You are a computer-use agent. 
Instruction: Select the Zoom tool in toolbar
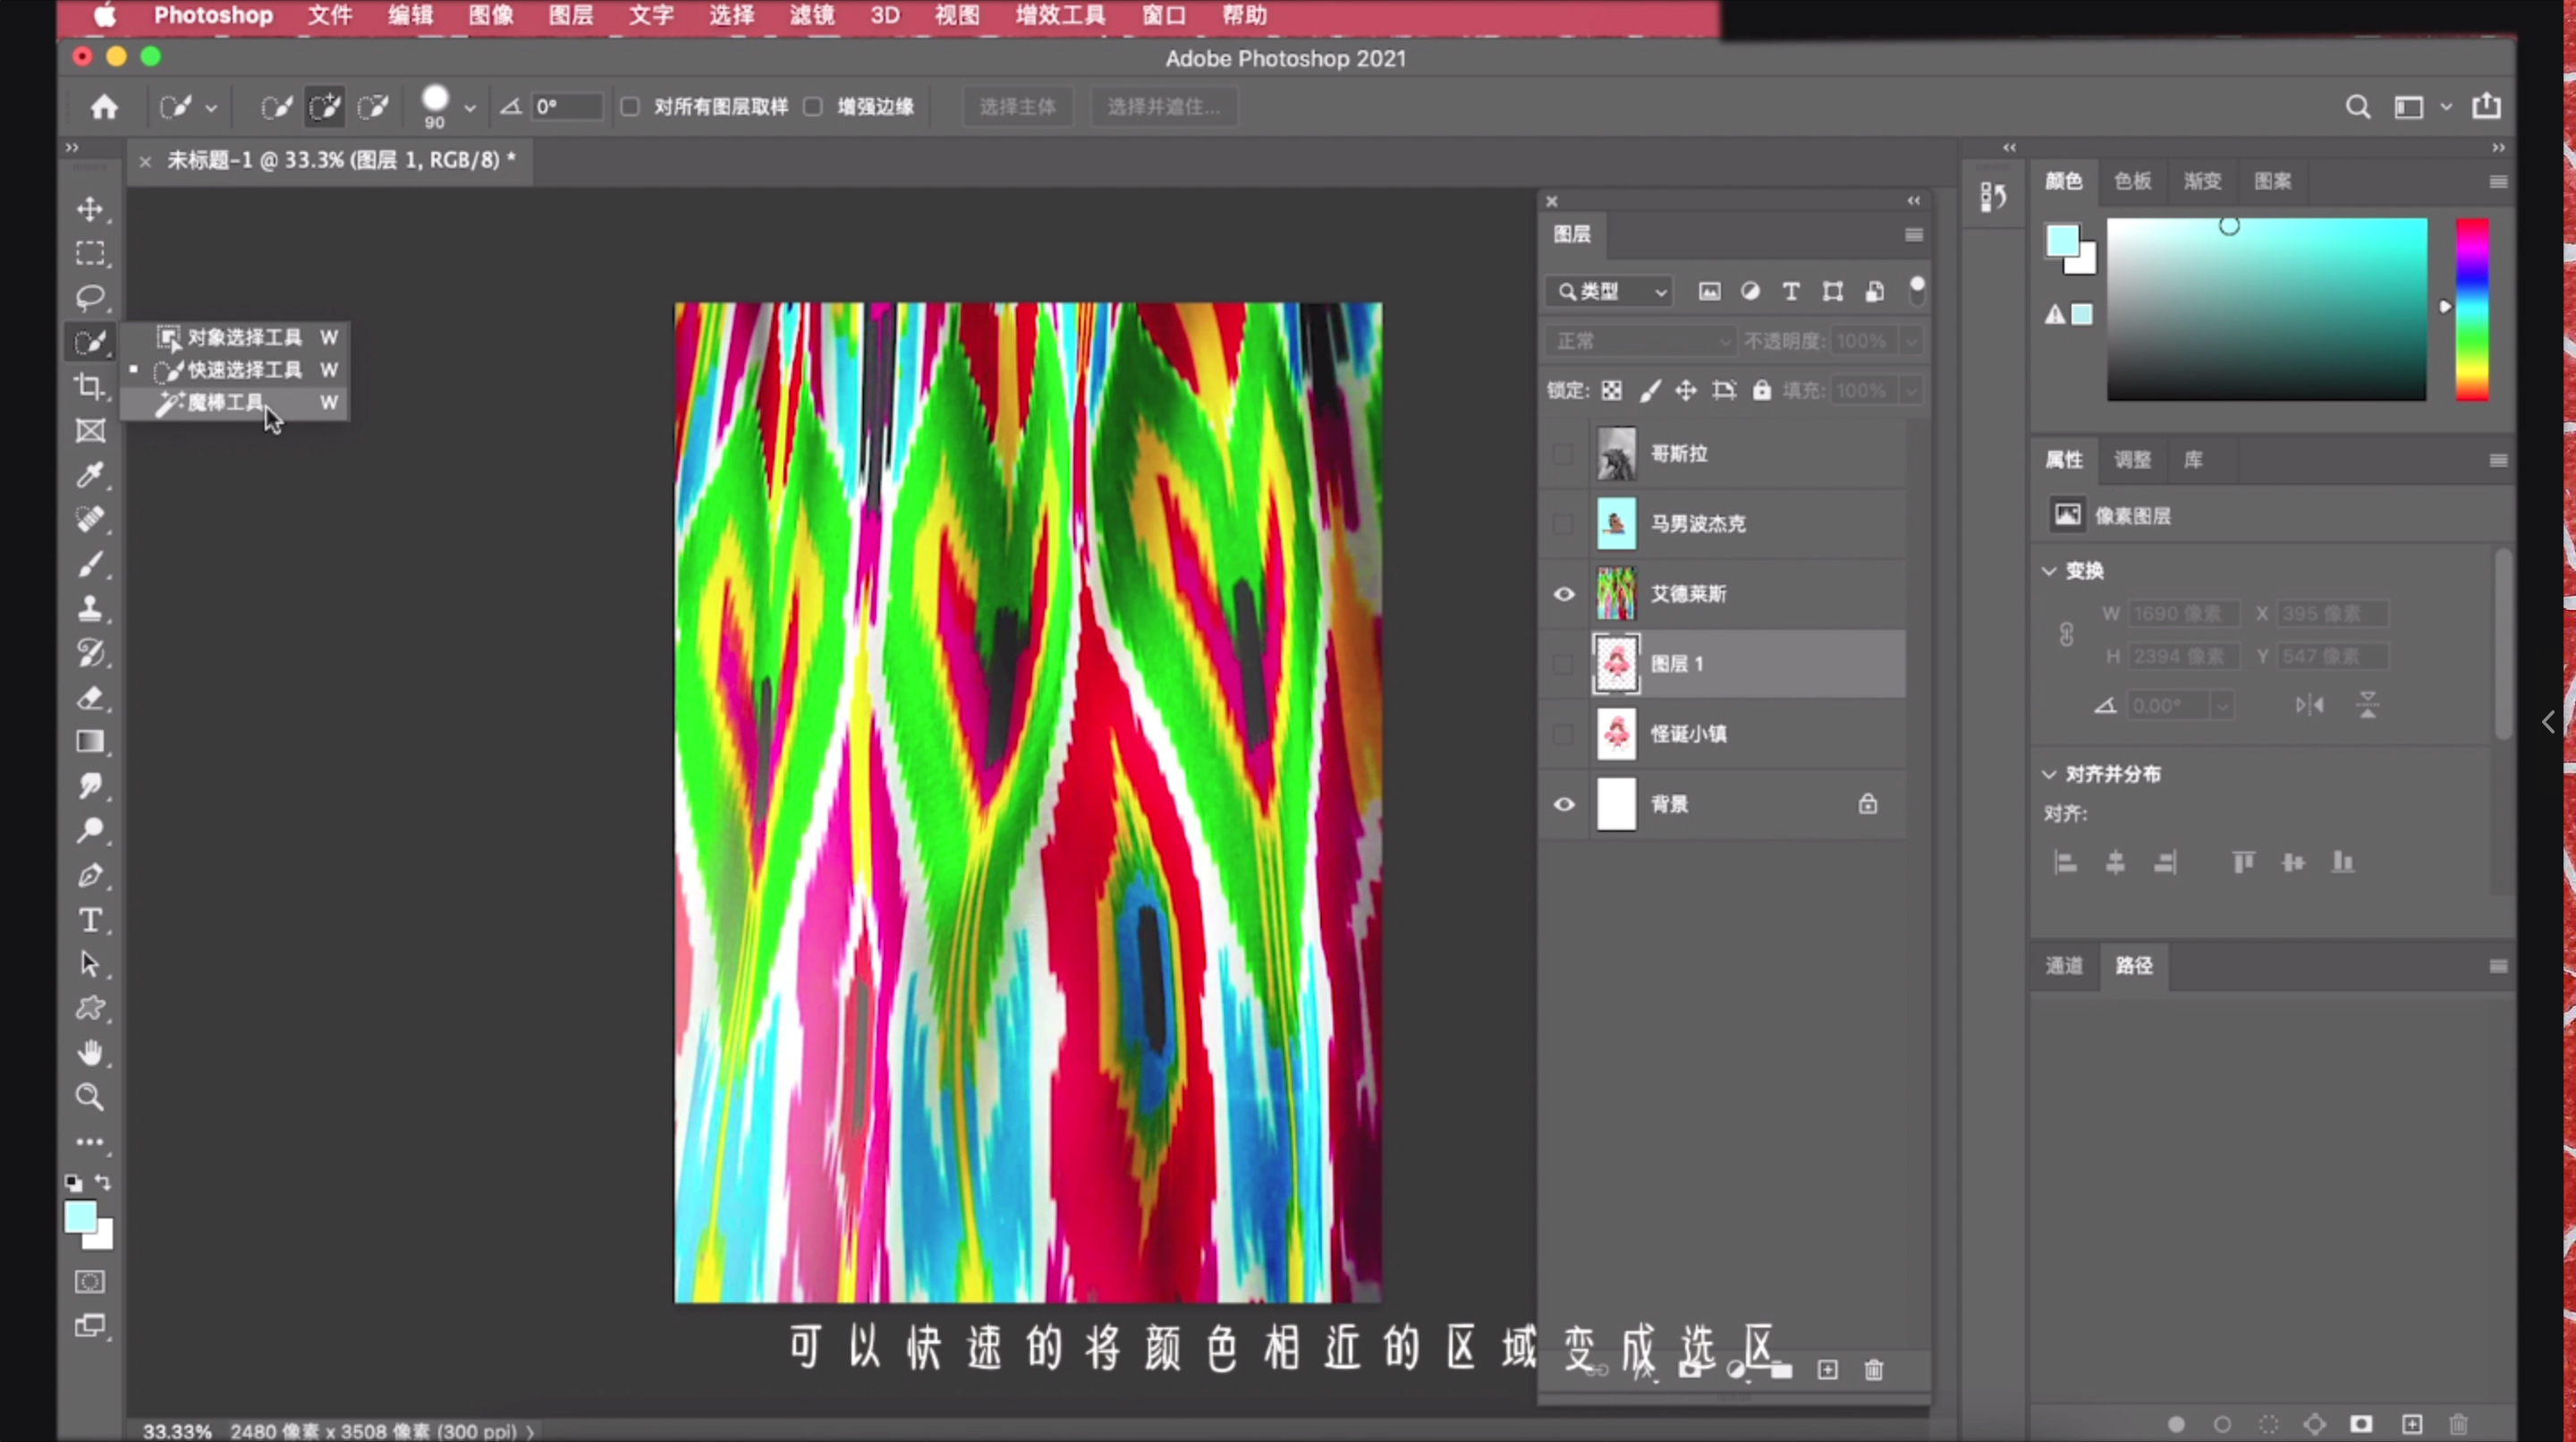pyautogui.click(x=90, y=1097)
